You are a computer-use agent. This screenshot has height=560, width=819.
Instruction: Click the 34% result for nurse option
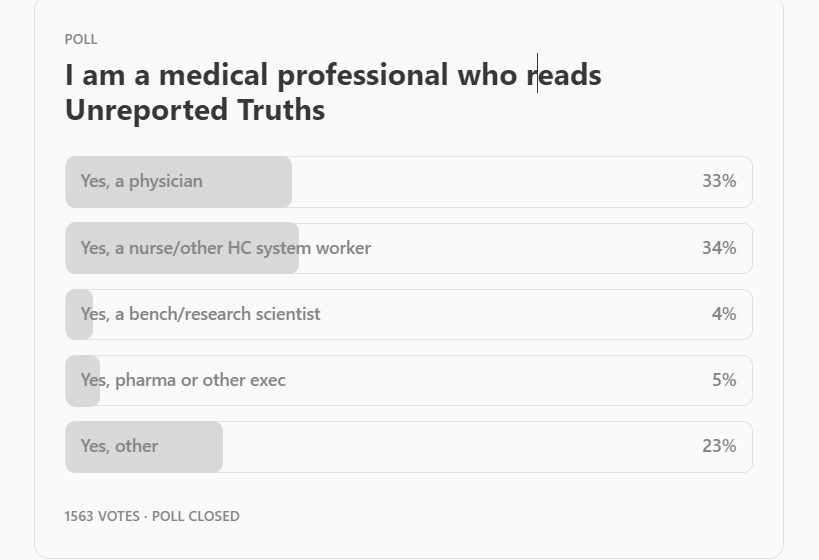pyautogui.click(x=719, y=248)
